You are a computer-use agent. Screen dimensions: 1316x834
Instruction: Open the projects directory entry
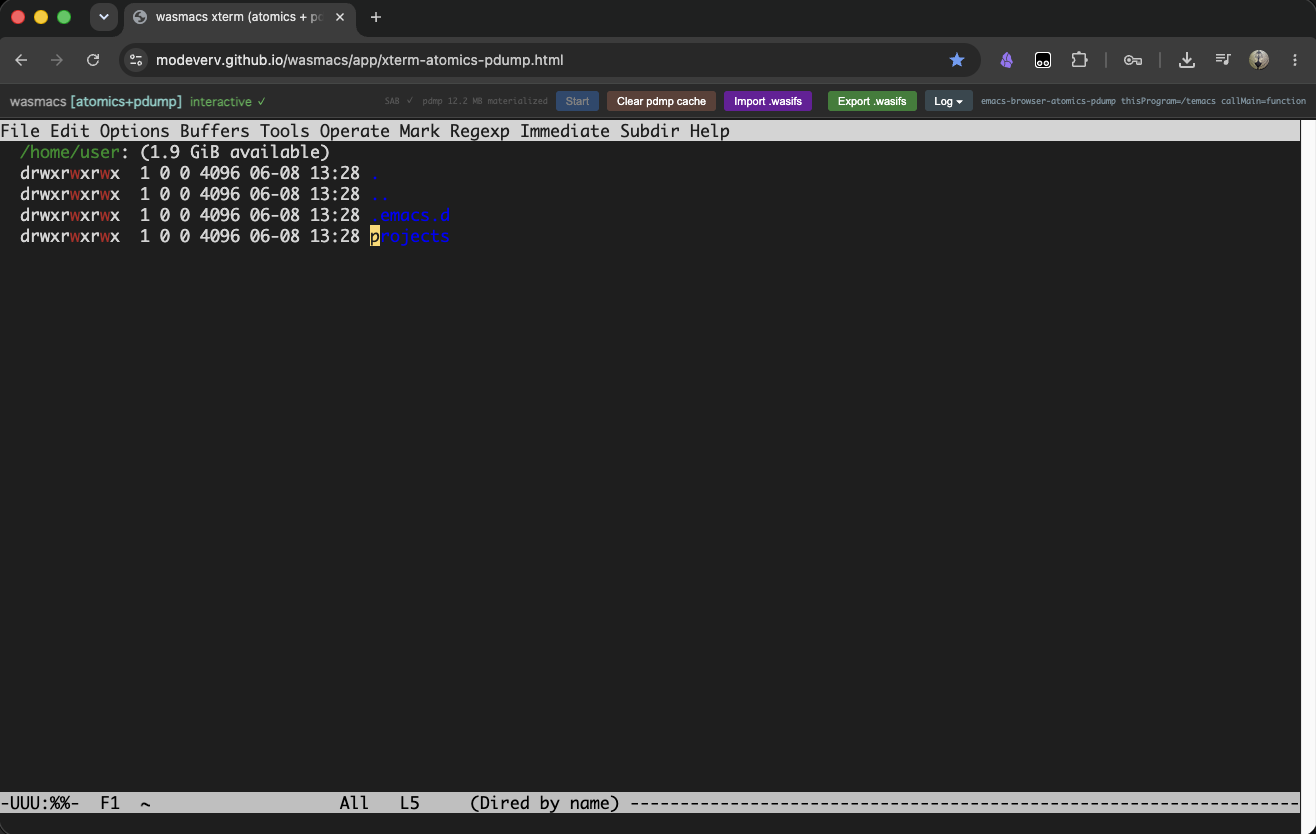410,237
